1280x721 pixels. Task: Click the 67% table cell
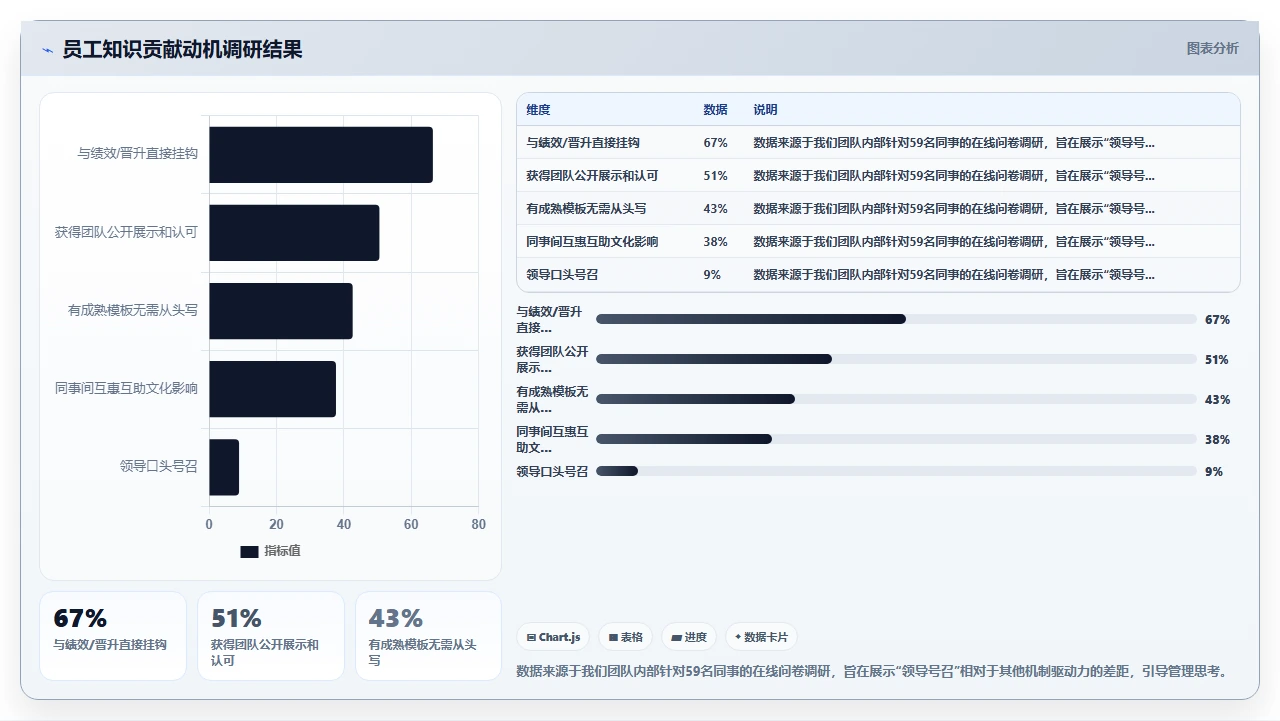[716, 143]
